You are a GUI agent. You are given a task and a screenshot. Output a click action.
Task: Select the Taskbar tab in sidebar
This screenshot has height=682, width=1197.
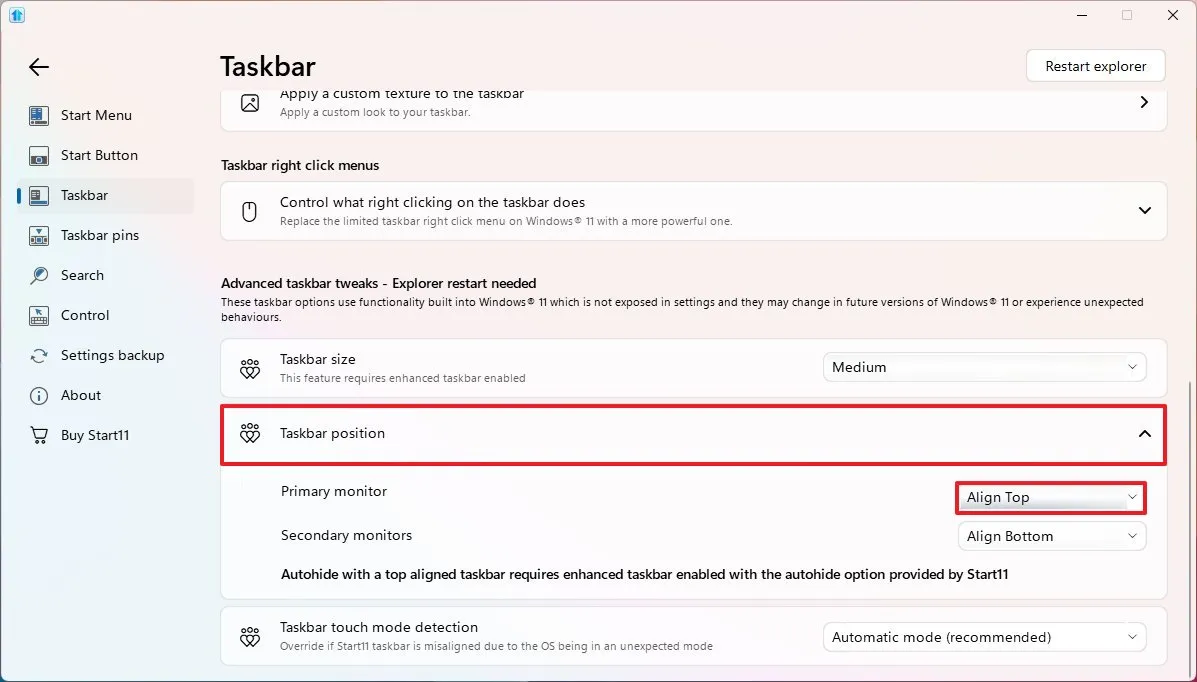click(x=84, y=196)
